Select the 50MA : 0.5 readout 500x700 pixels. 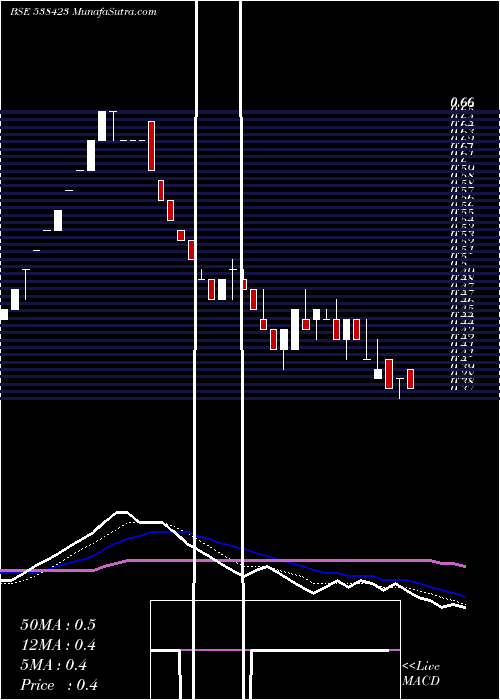58,625
